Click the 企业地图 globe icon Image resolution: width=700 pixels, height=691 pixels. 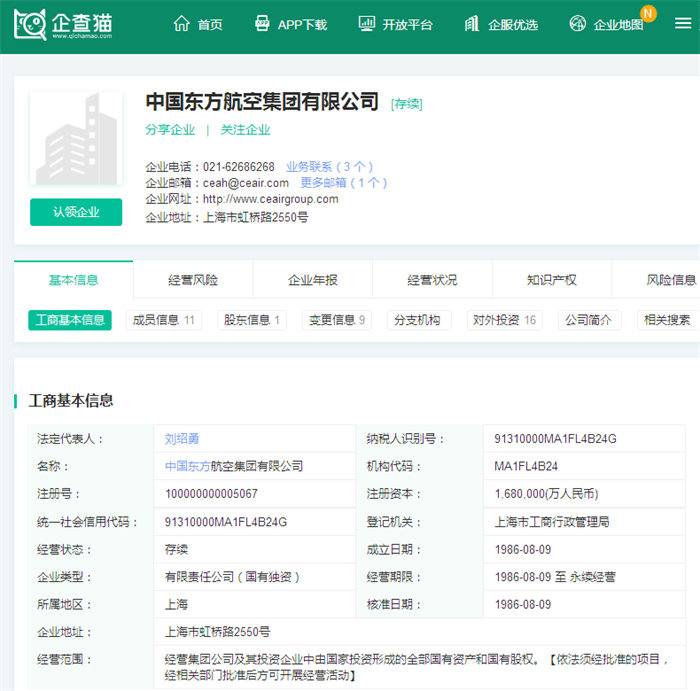click(x=578, y=24)
